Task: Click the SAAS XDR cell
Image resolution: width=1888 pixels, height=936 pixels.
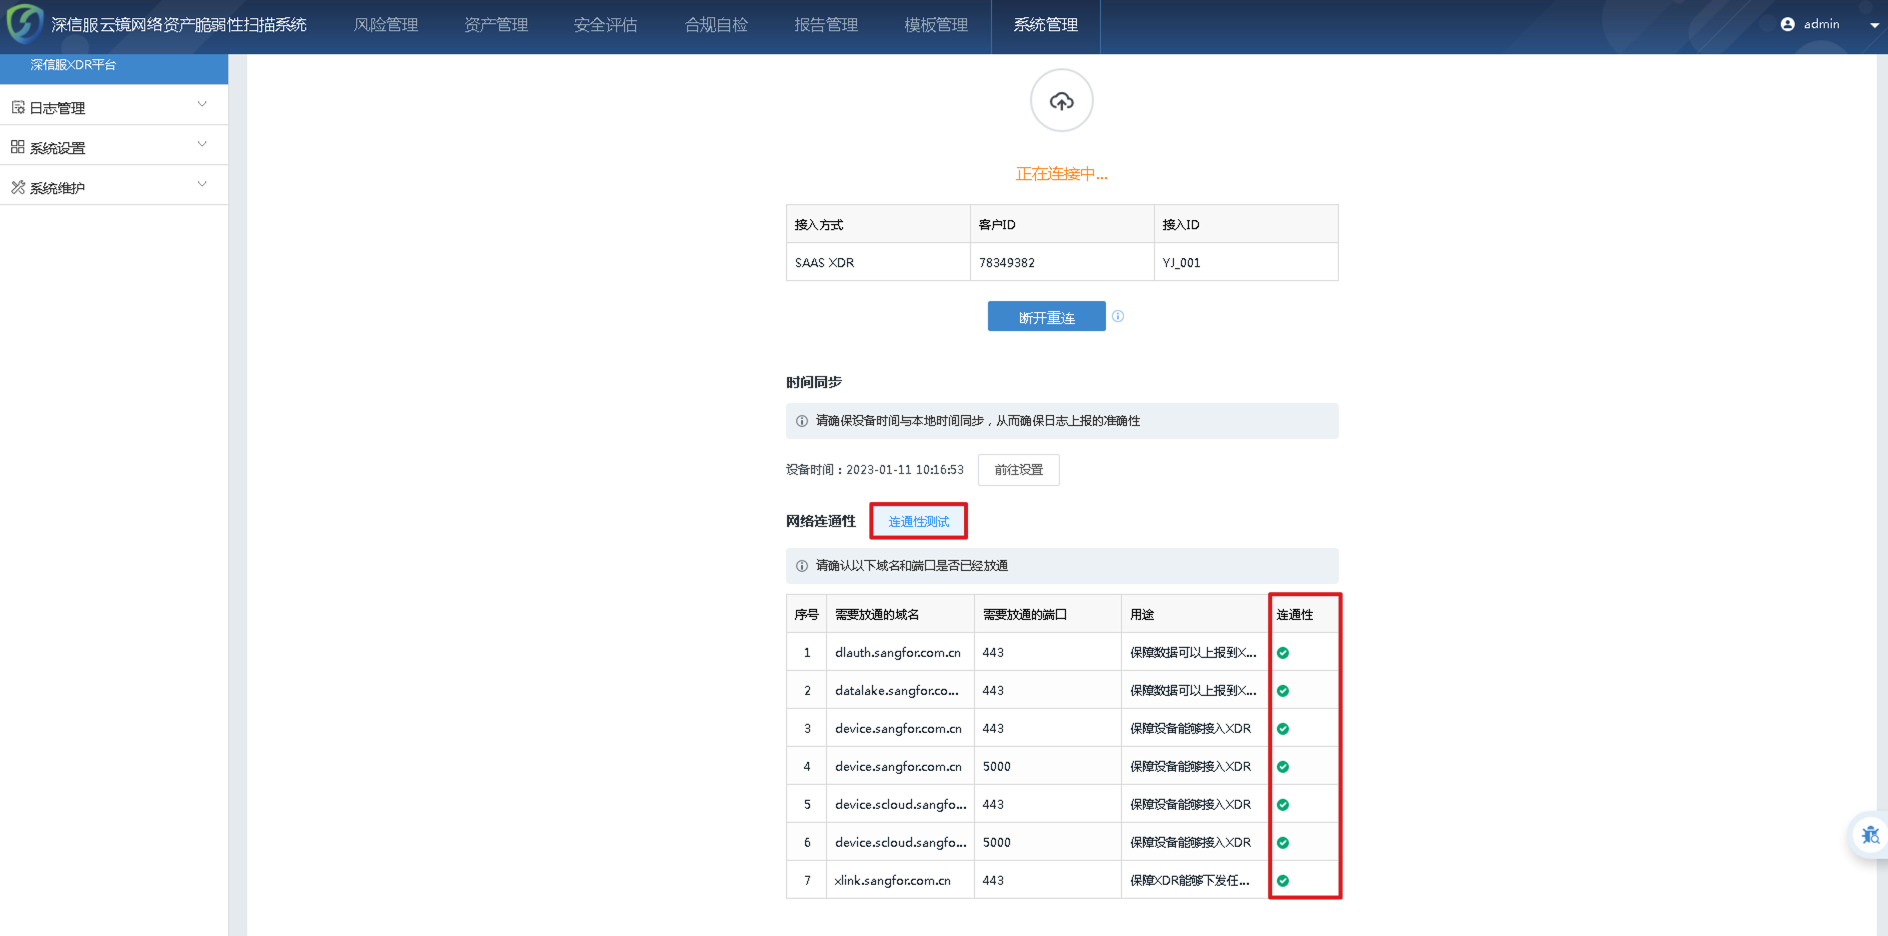Action: point(878,262)
